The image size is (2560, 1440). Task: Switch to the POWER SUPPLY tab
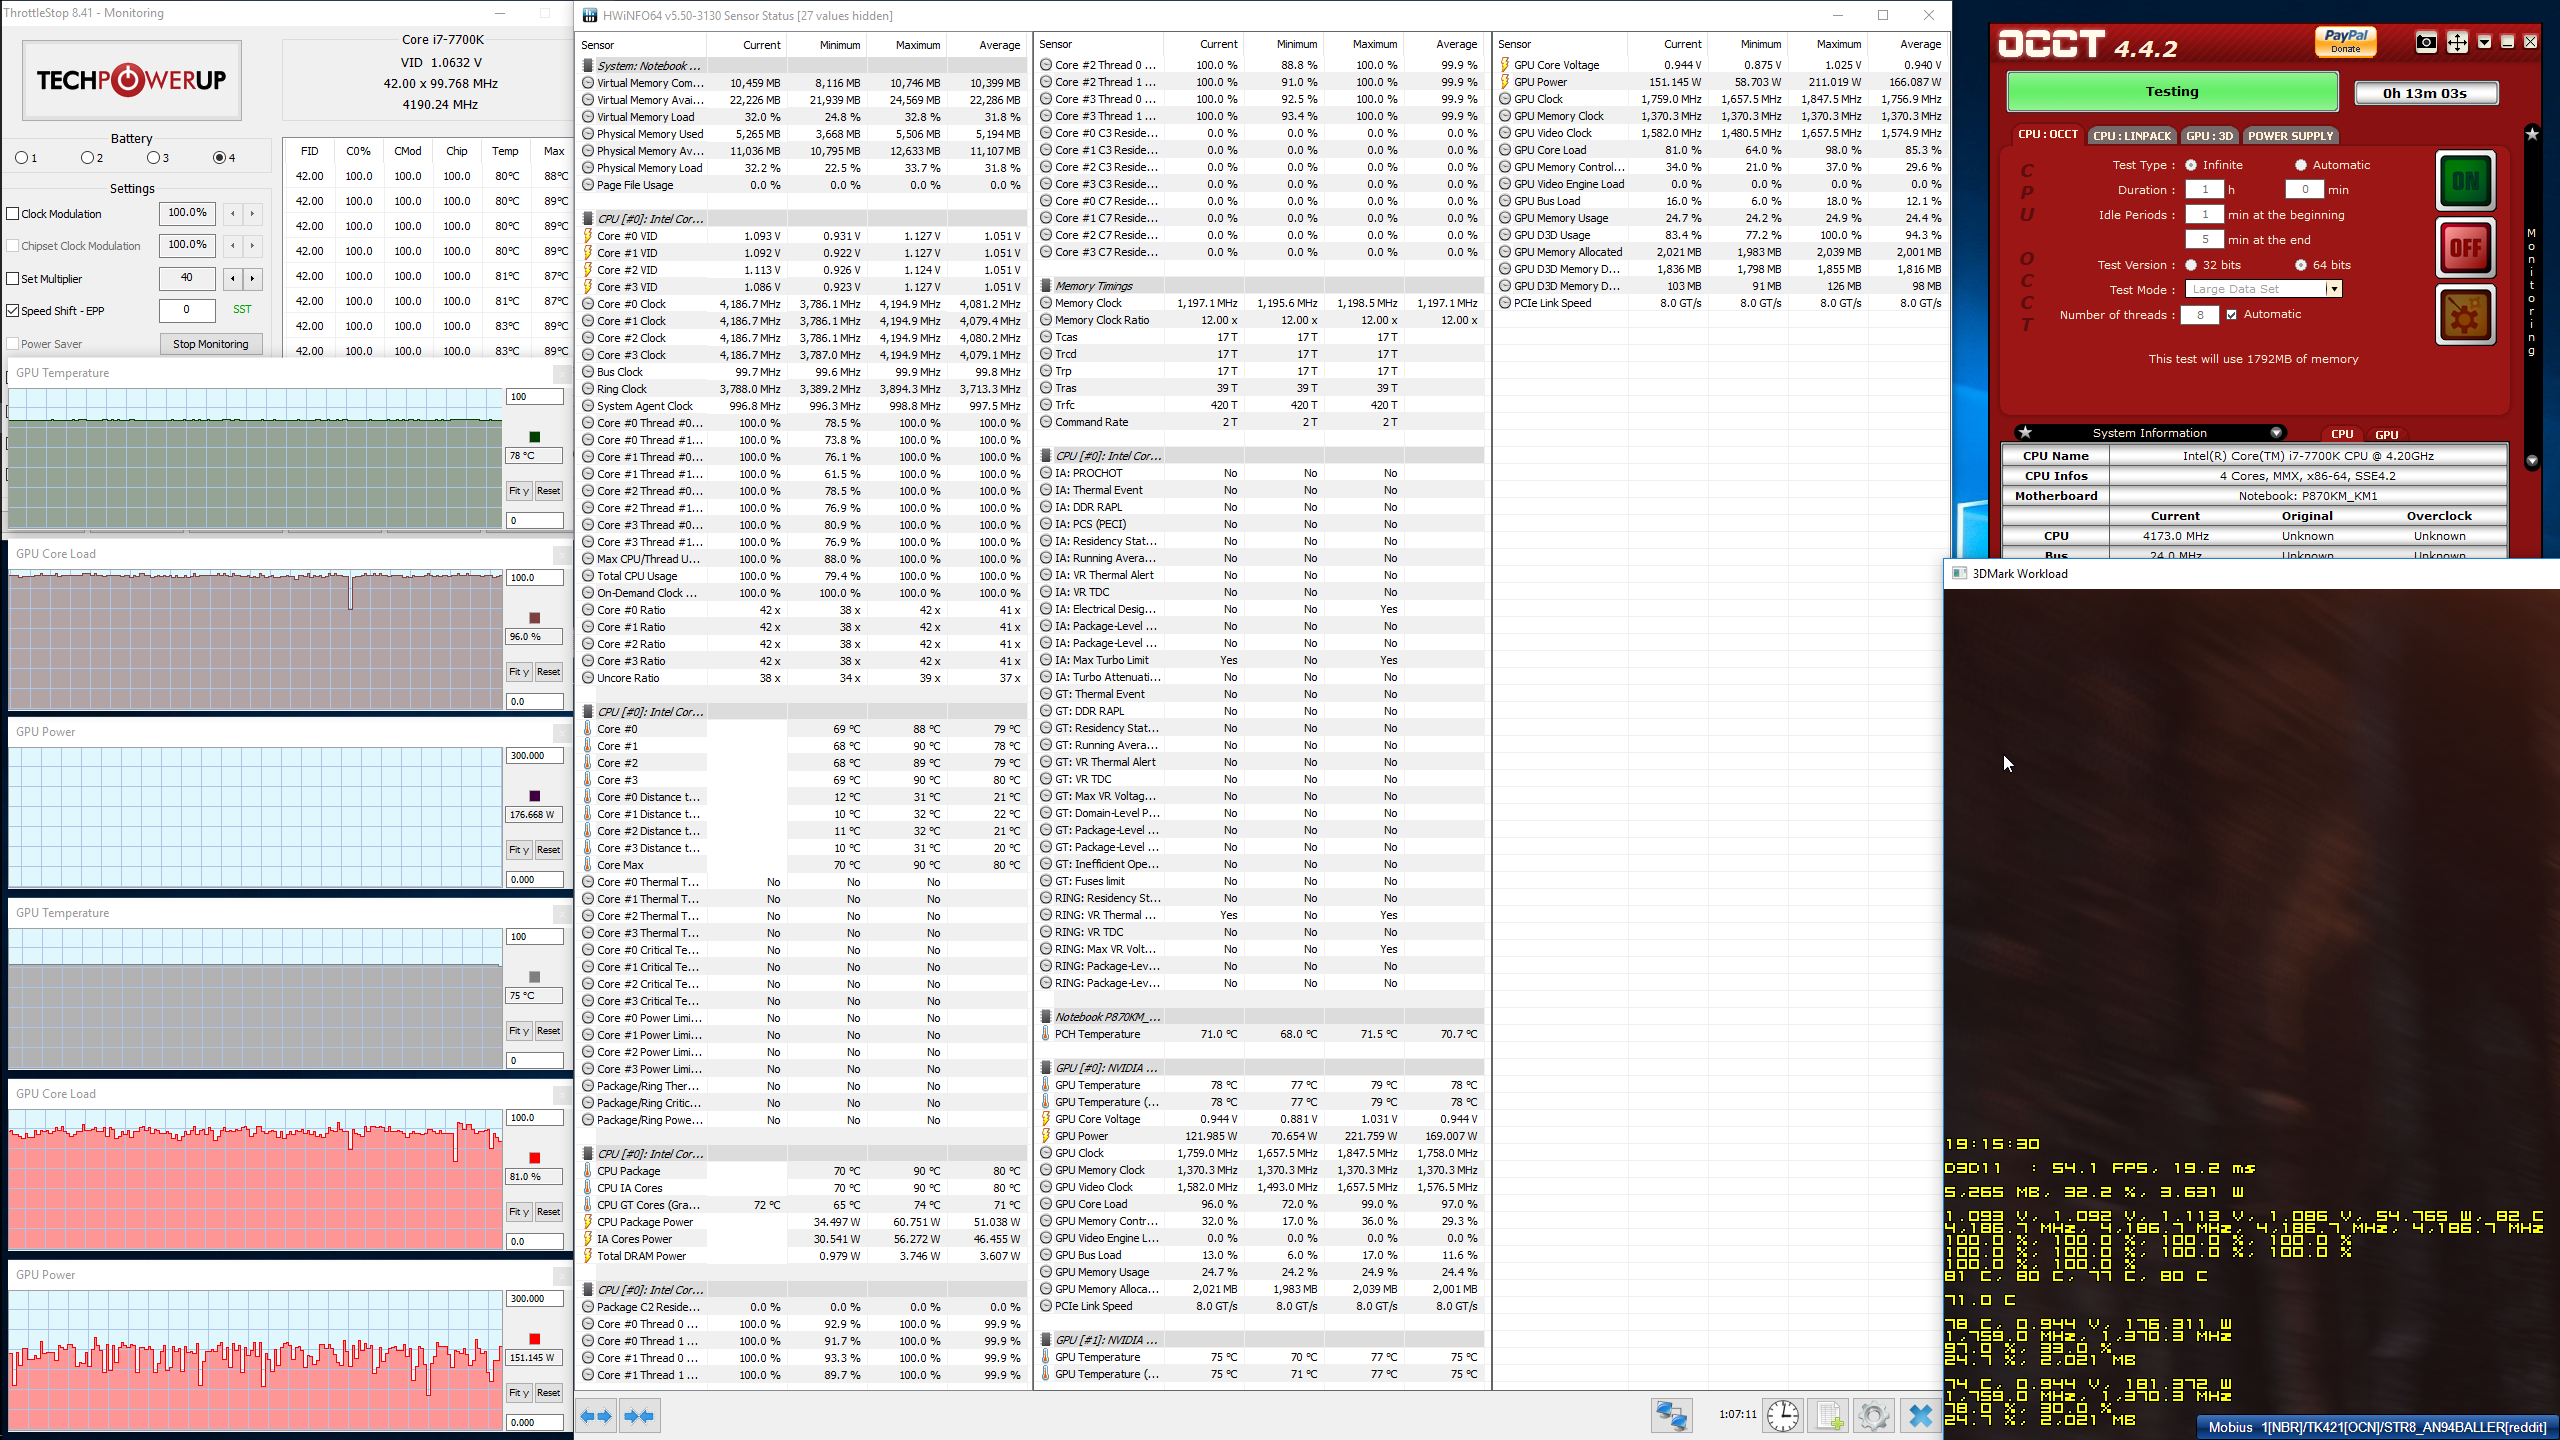2290,136
